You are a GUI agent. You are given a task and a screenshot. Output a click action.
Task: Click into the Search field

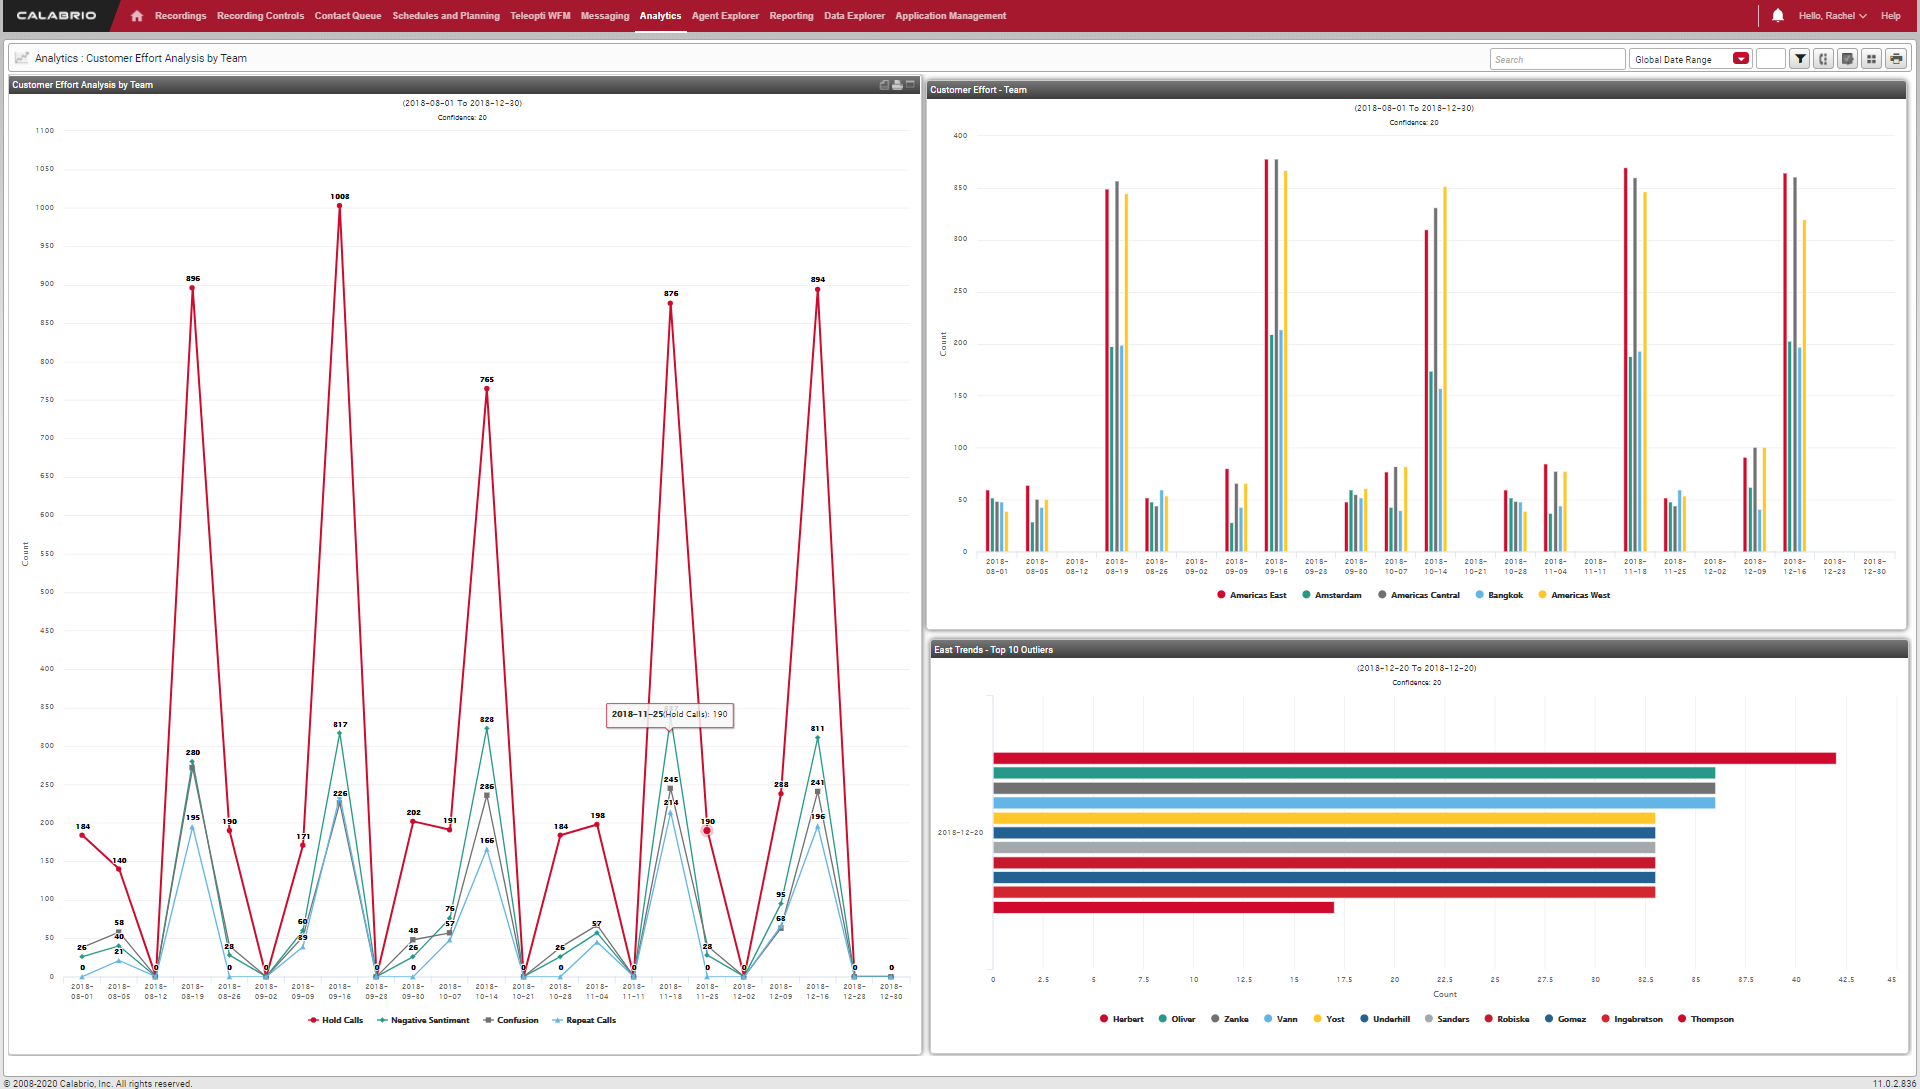(1556, 59)
